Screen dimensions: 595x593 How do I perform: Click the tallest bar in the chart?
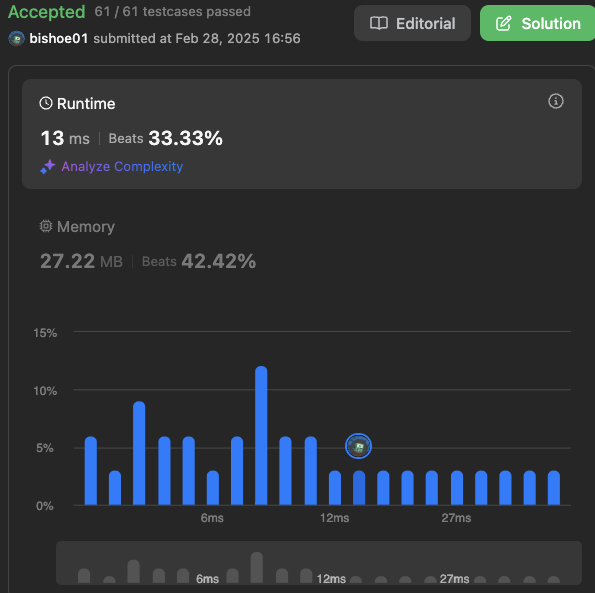[x=261, y=436]
